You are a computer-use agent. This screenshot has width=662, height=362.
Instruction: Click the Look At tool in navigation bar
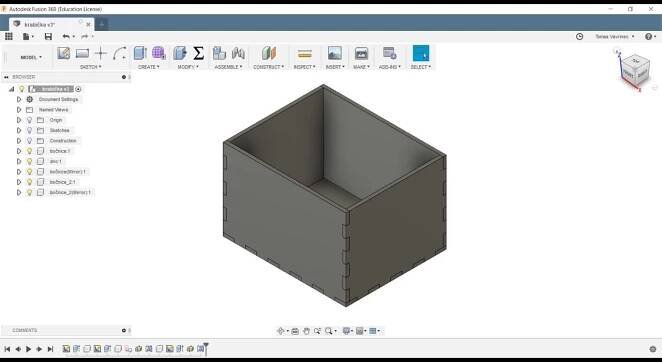(x=295, y=331)
